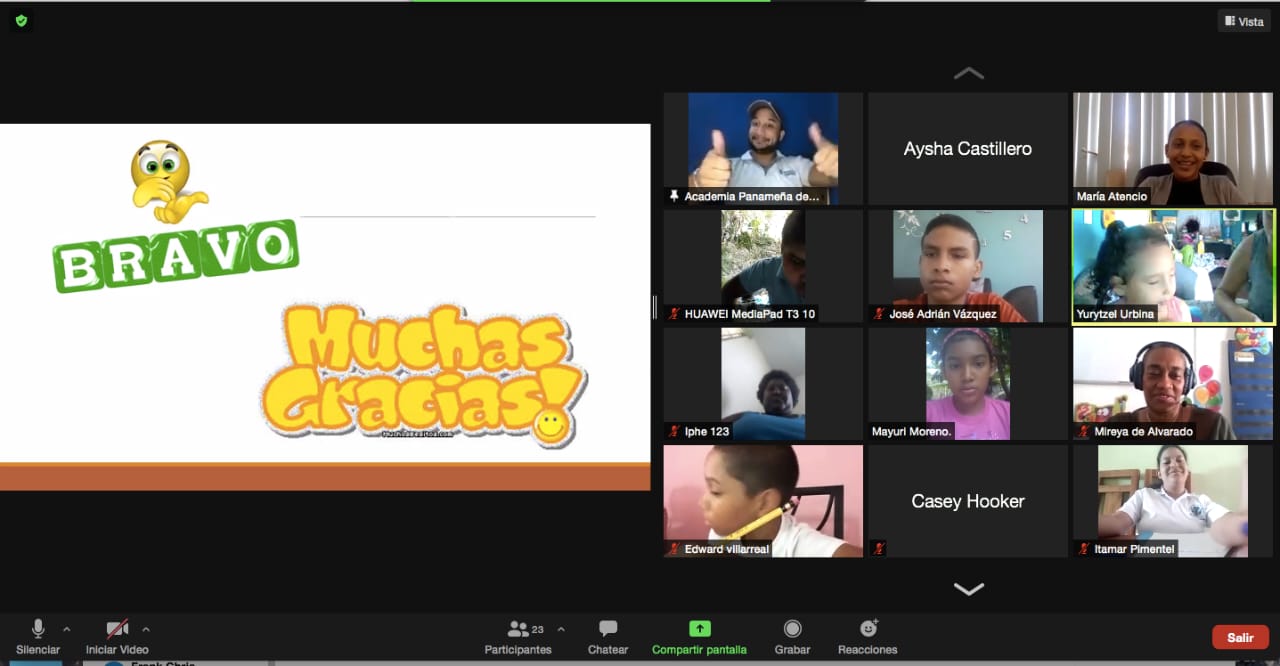Open the Vista layout menu
This screenshot has height=666, width=1280.
point(1244,21)
